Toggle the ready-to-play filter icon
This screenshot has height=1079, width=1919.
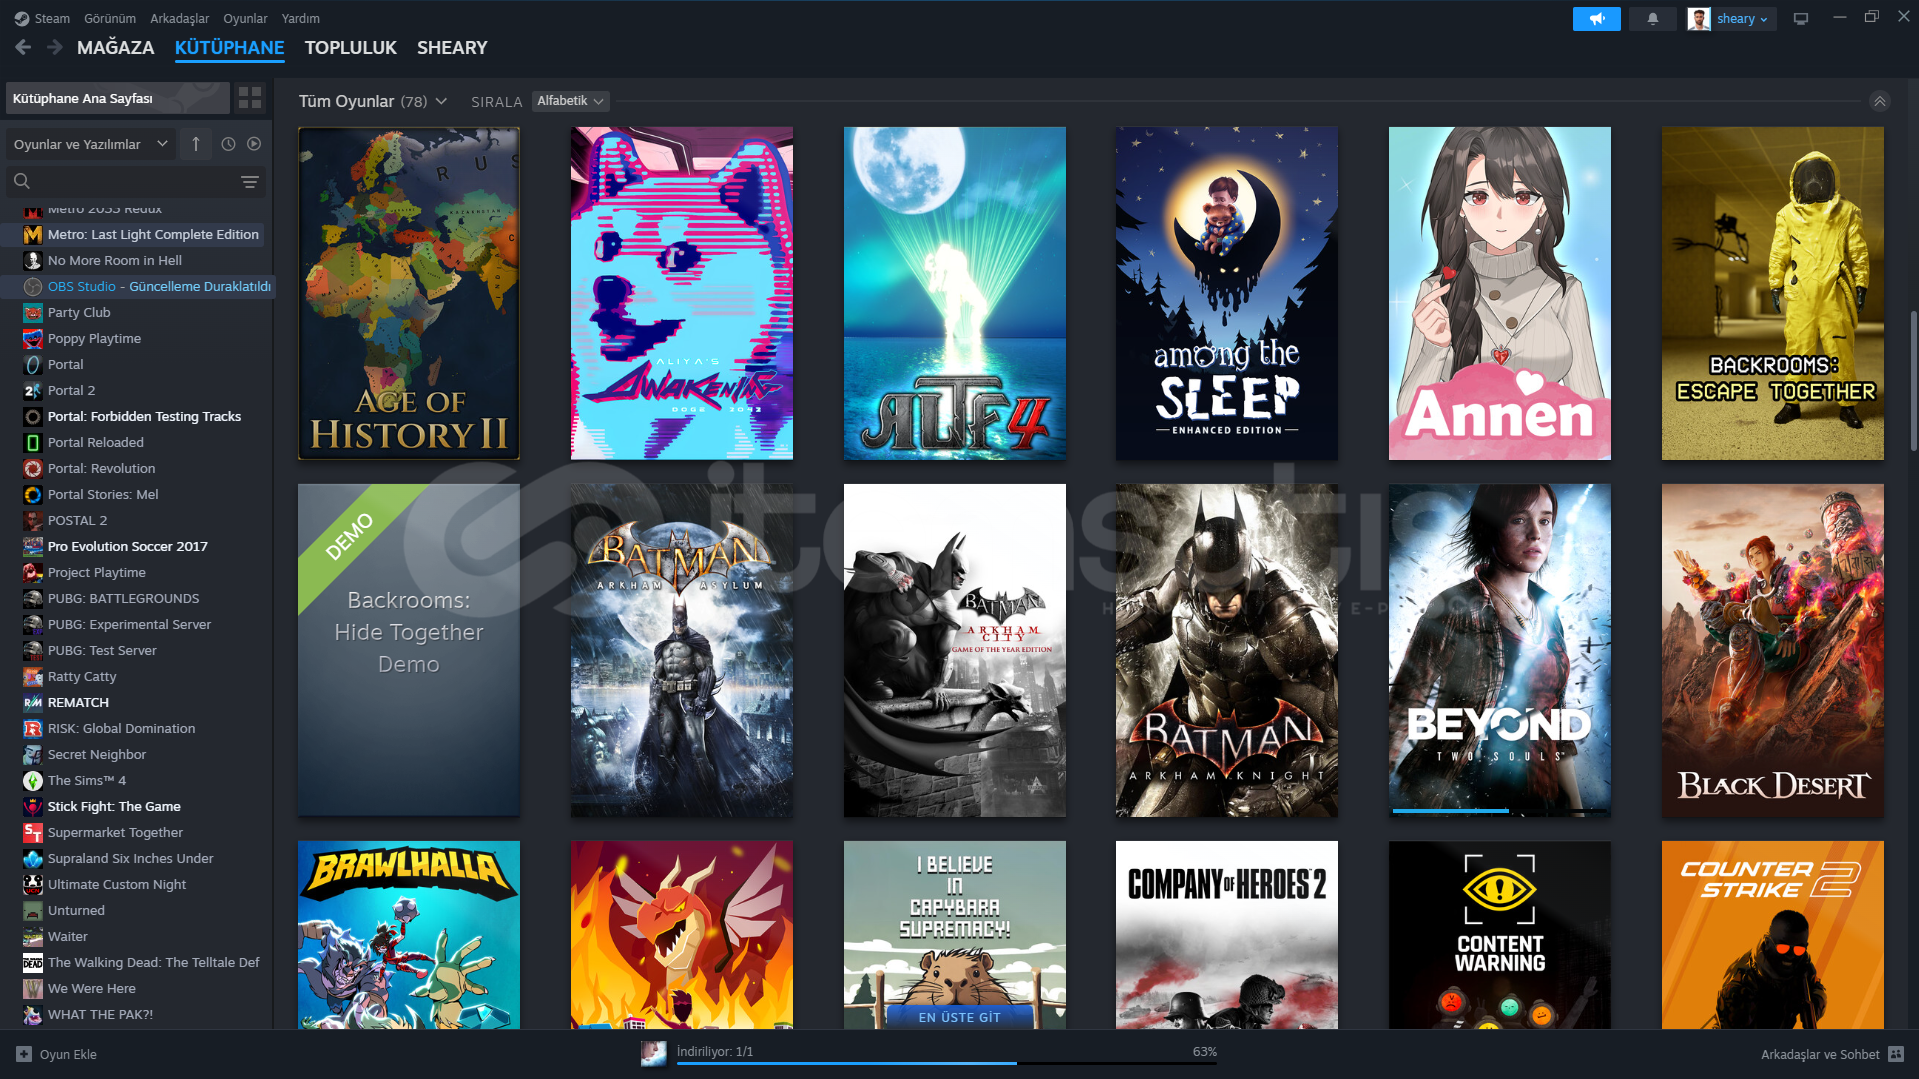click(254, 144)
